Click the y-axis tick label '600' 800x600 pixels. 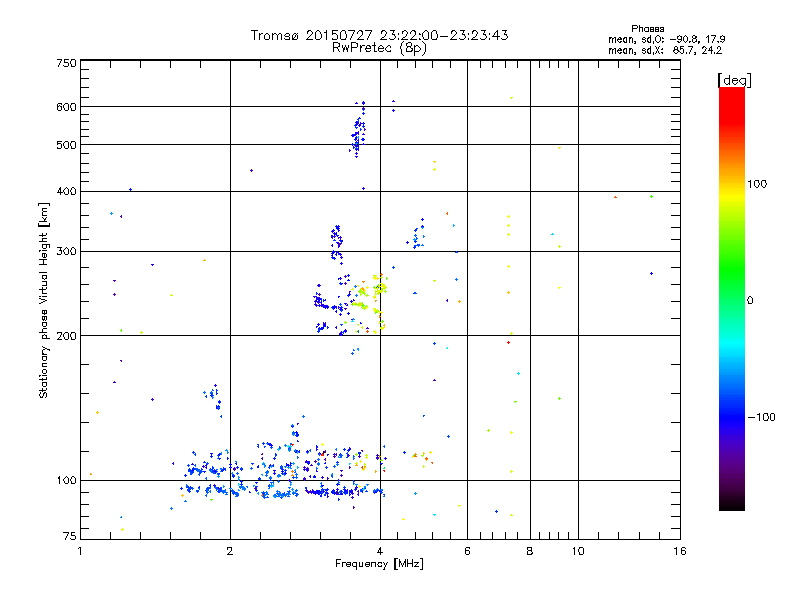(66, 107)
